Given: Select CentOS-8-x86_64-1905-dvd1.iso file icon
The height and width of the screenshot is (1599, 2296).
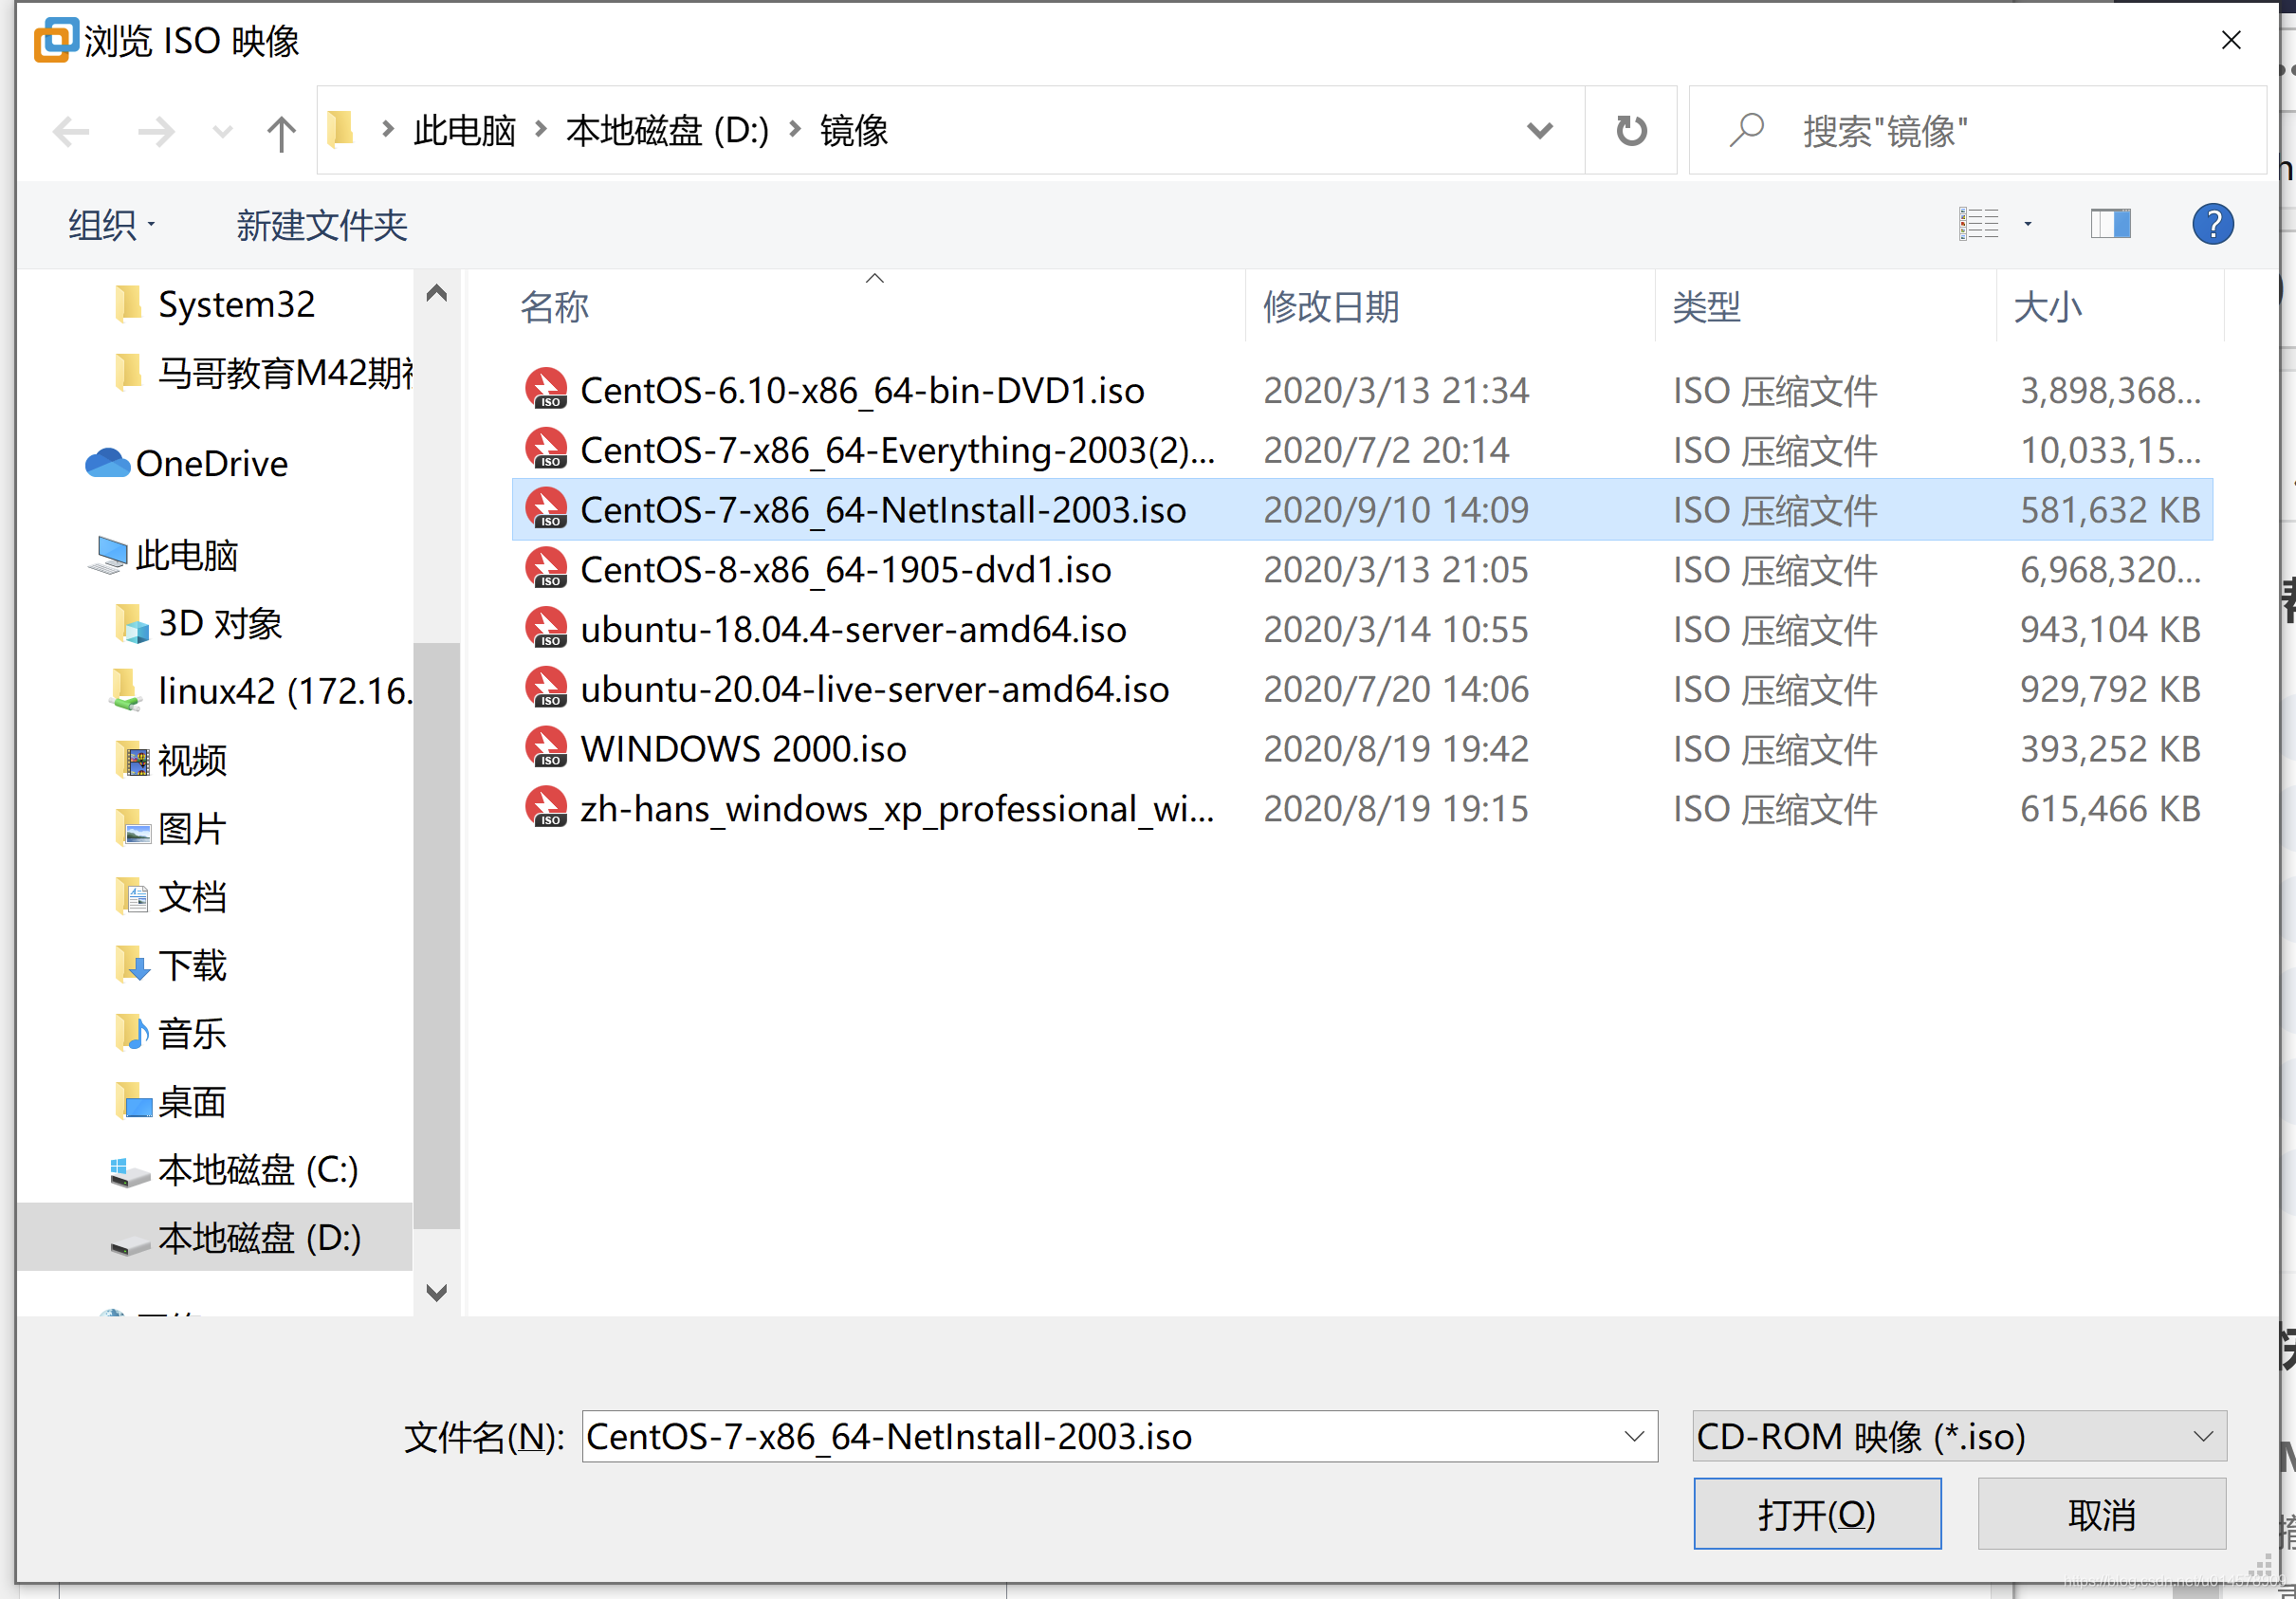Looking at the screenshot, I should click(546, 569).
